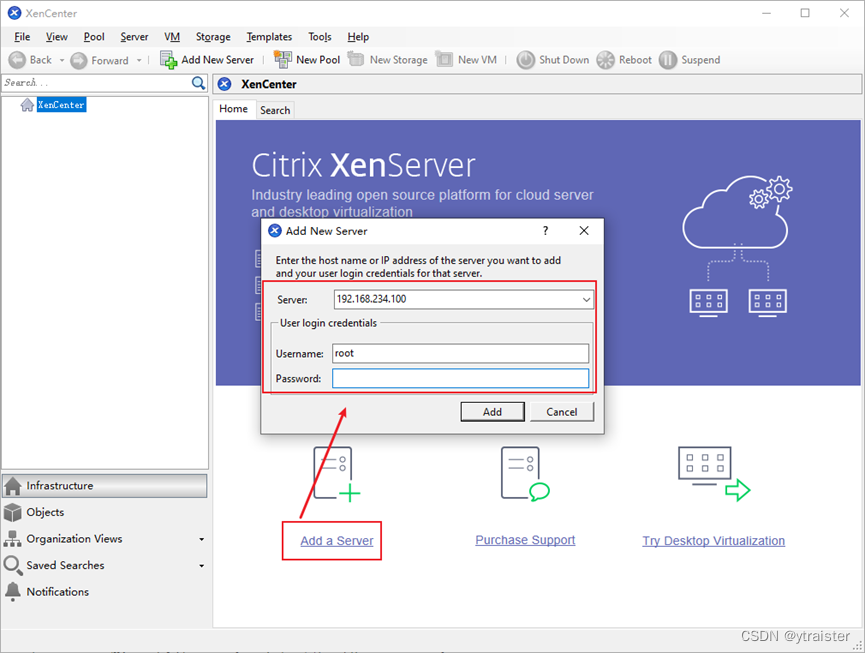
Task: Click the Reboot toolbar icon
Action: 605,60
